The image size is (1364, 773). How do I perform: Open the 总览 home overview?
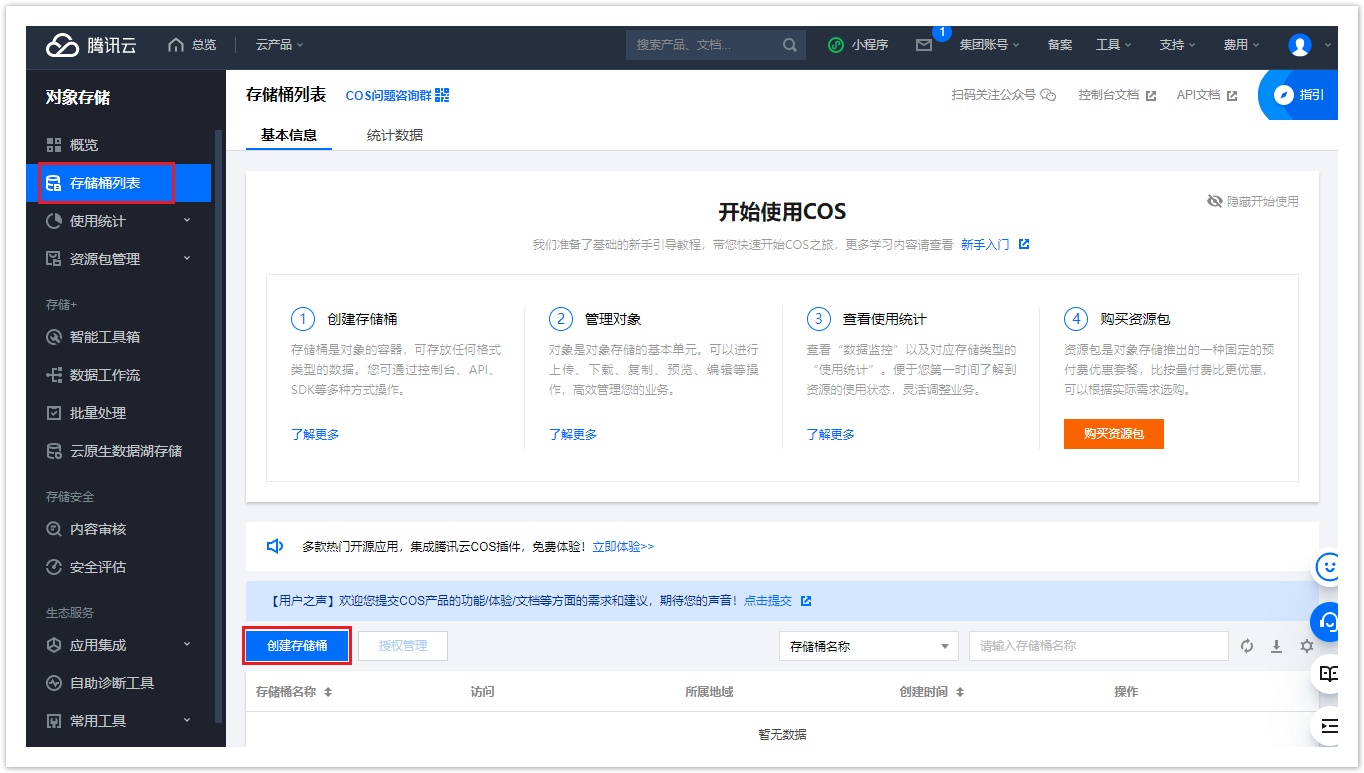(x=192, y=45)
